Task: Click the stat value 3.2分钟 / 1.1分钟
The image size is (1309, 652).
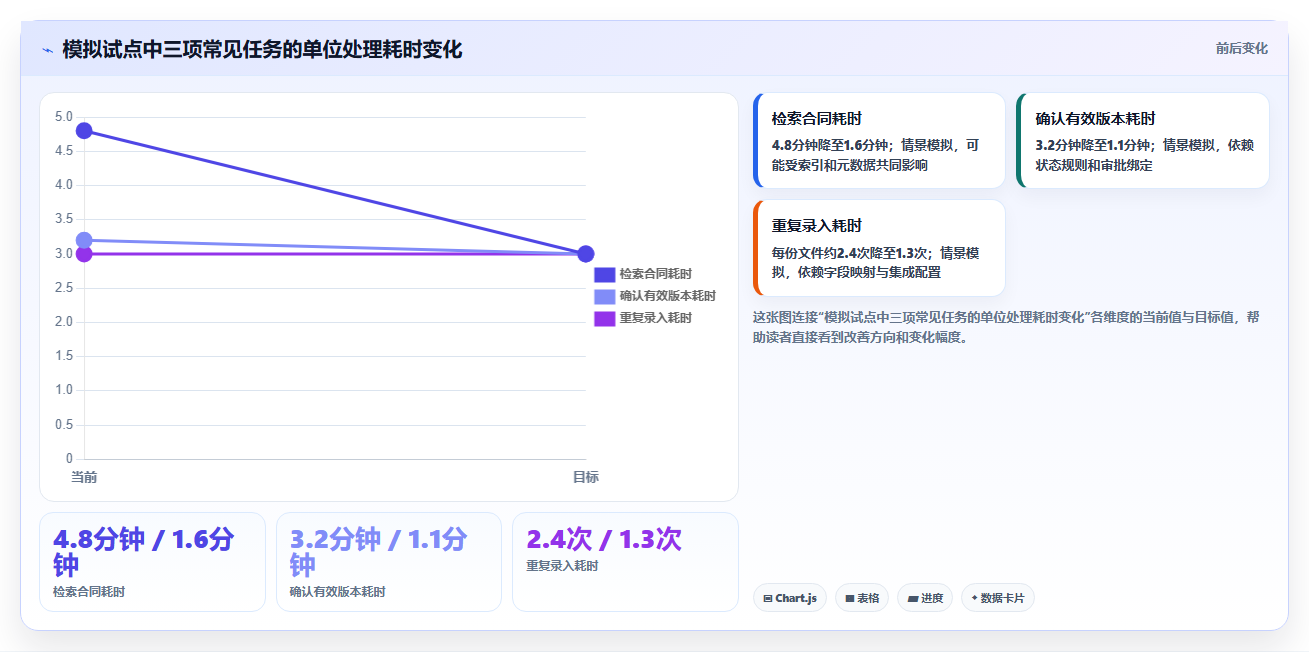Action: (379, 552)
